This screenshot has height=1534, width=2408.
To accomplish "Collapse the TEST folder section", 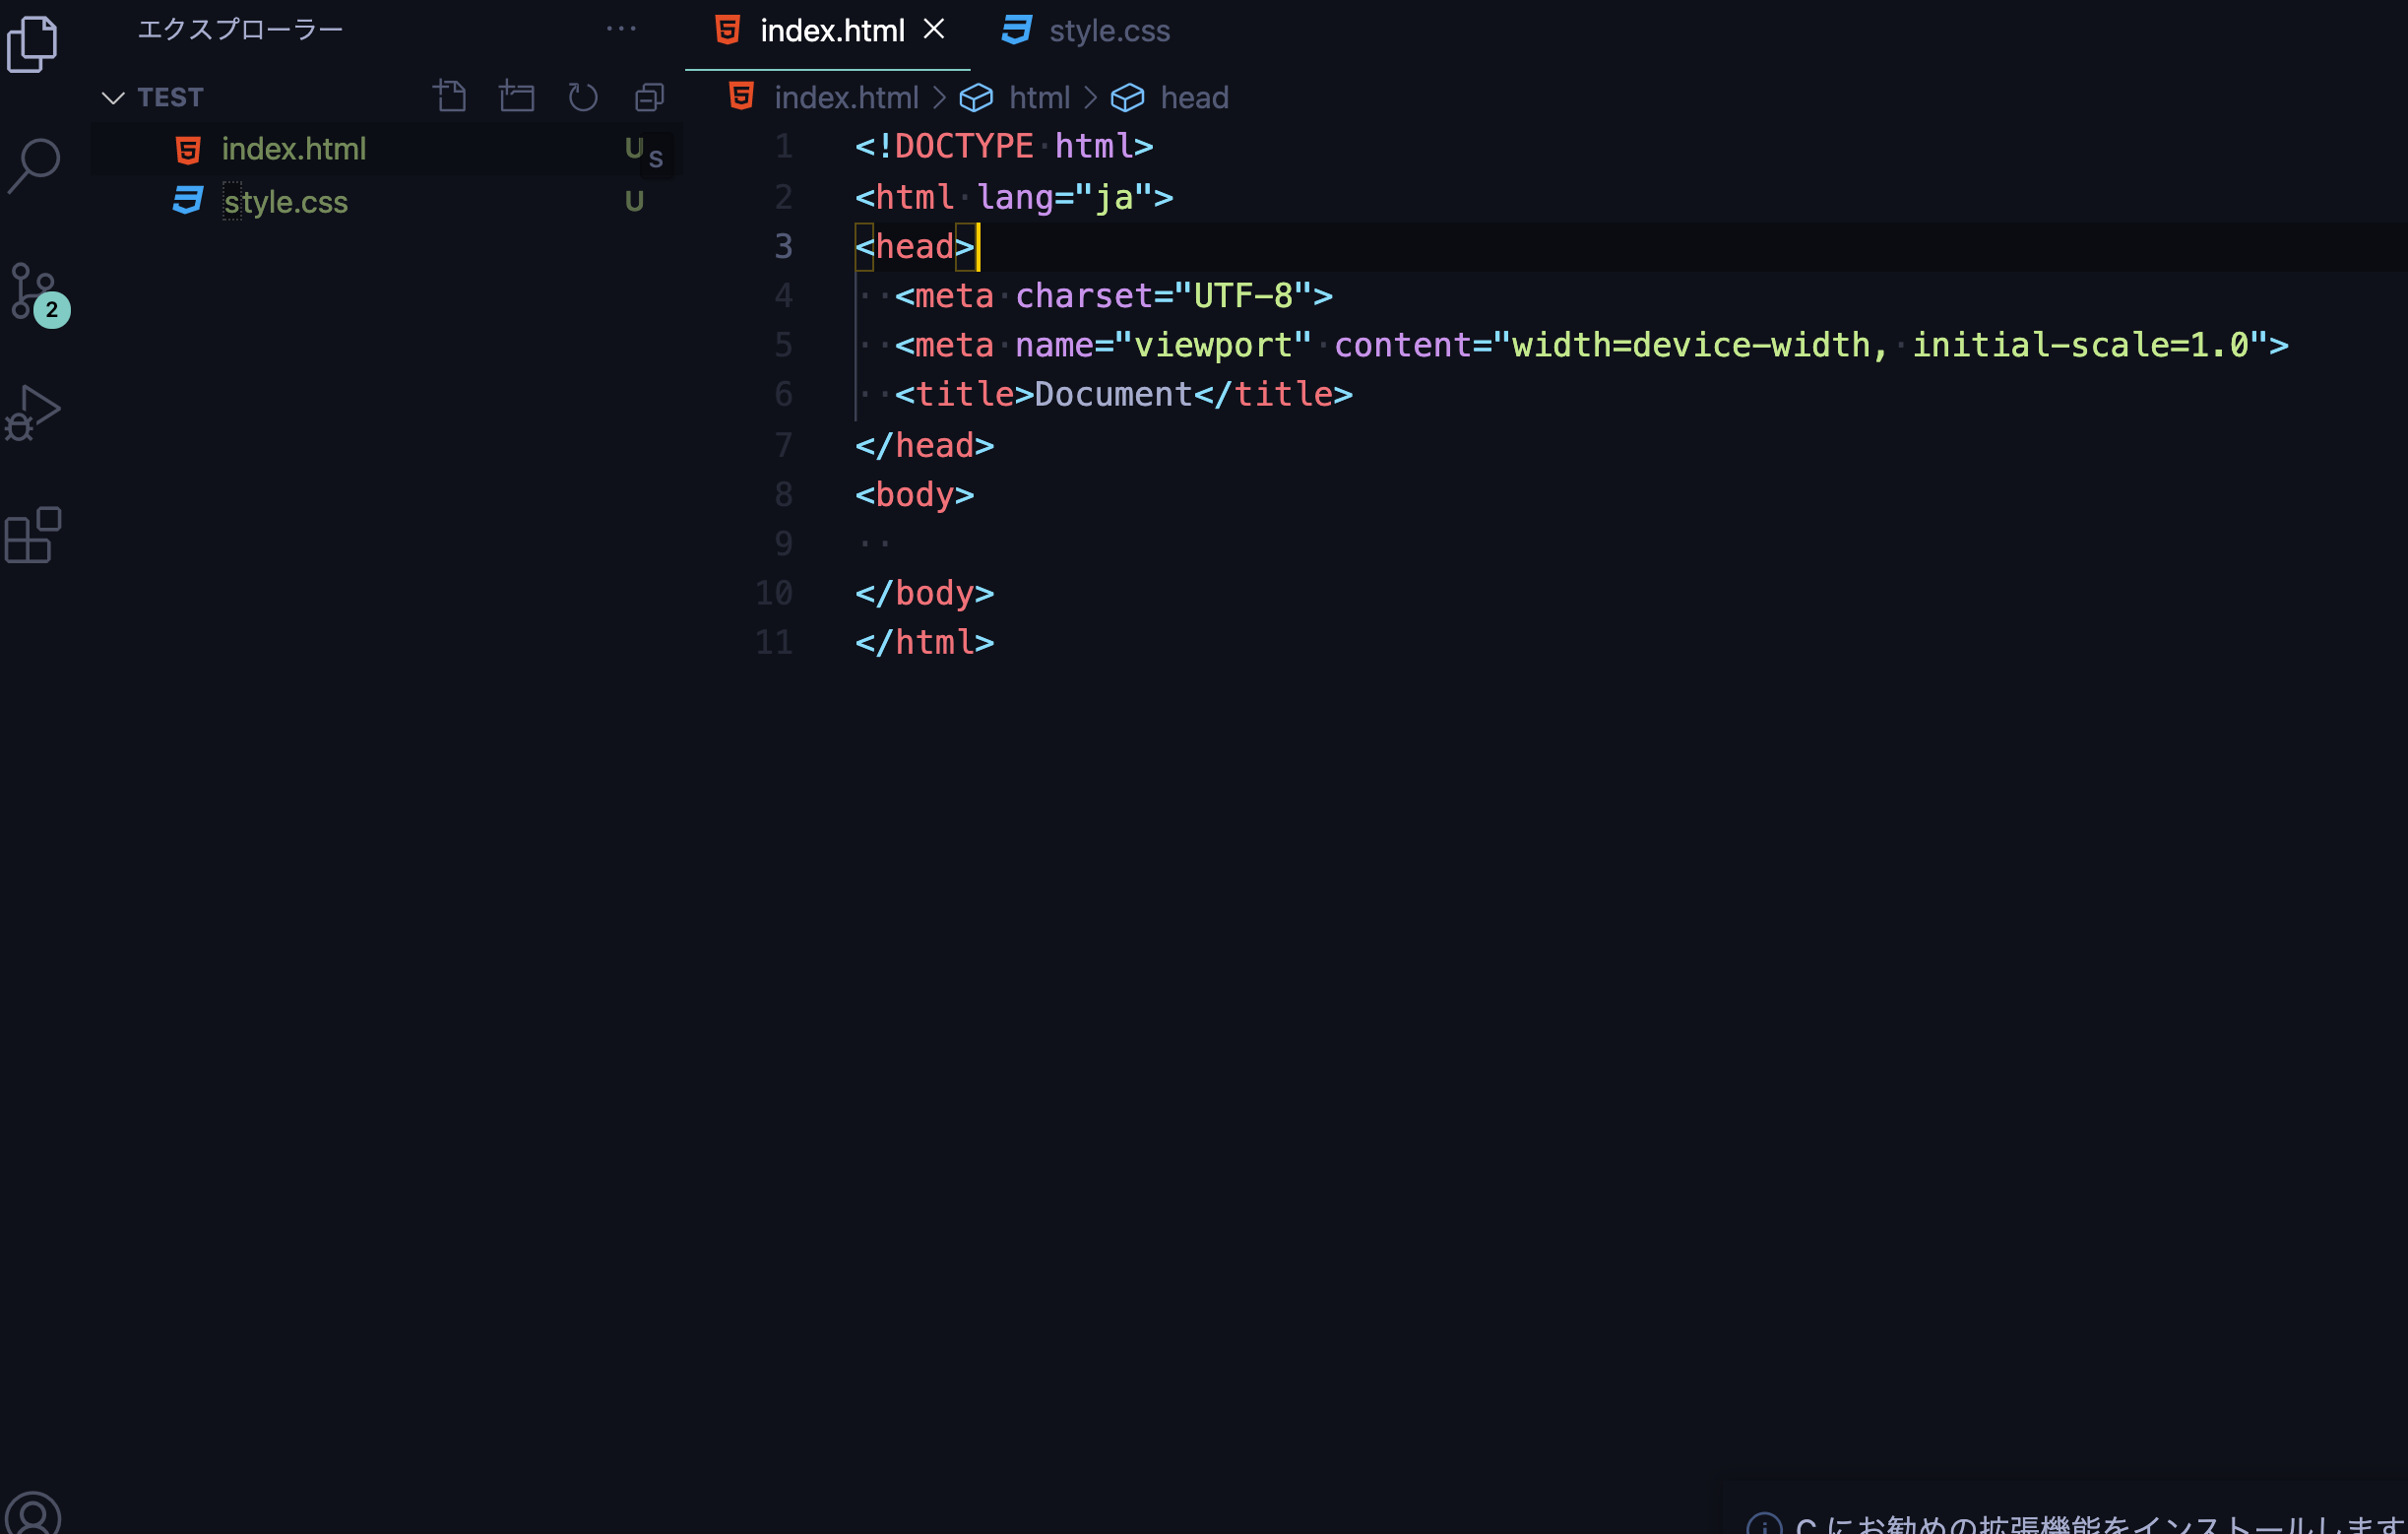I will (113, 97).
